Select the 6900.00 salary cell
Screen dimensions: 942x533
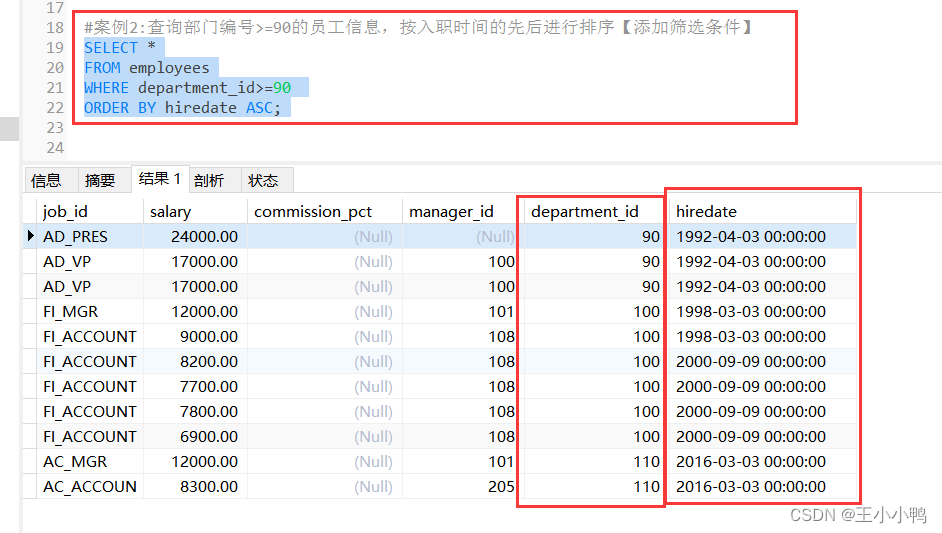[195, 437]
